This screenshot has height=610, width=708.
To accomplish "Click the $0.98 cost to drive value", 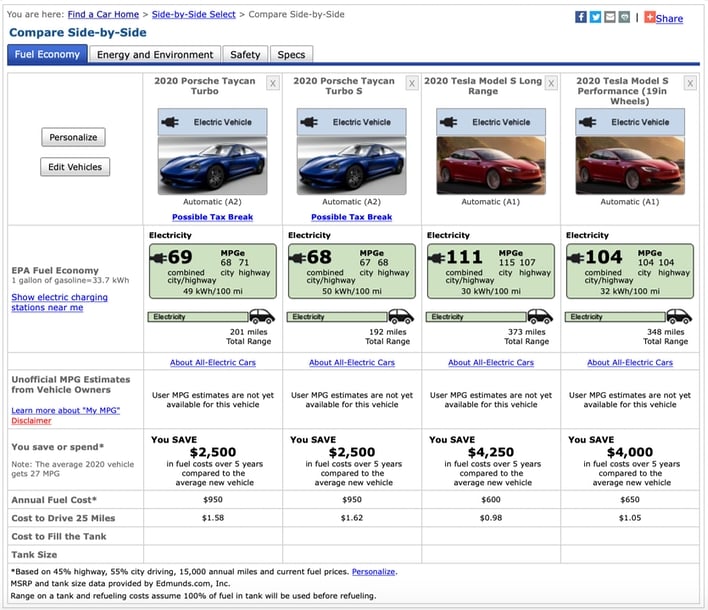I will click(x=491, y=518).
